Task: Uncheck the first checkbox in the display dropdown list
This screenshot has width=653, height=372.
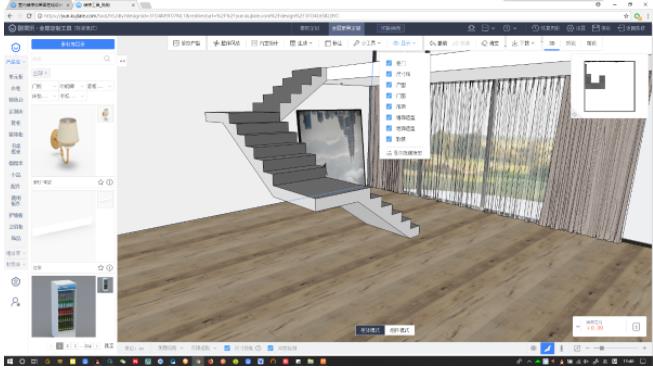Action: 389,63
